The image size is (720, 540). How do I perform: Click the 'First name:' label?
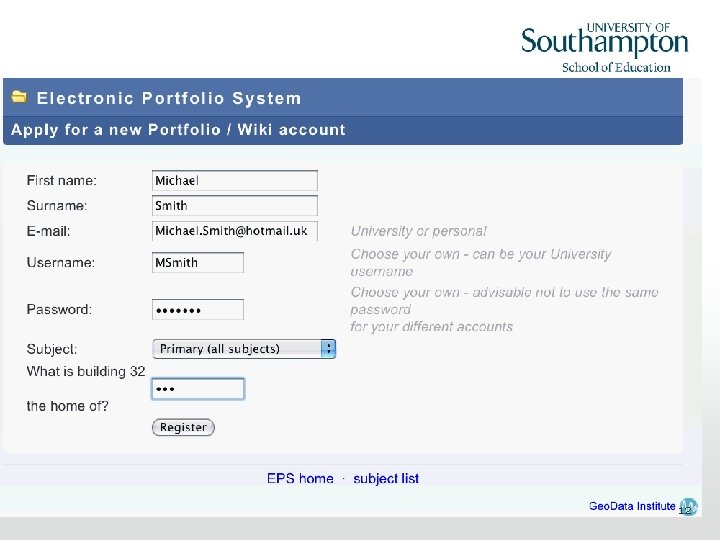62,180
